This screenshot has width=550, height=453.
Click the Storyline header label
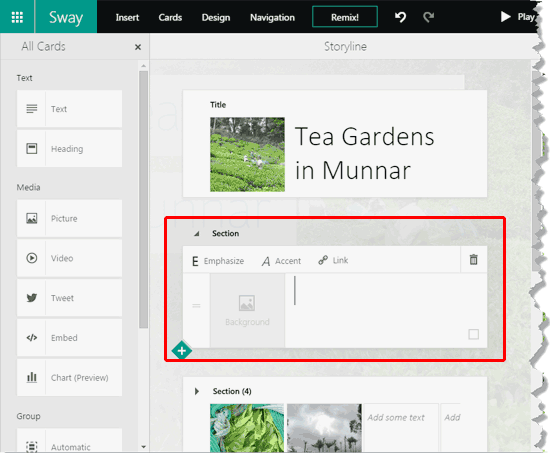pos(345,46)
